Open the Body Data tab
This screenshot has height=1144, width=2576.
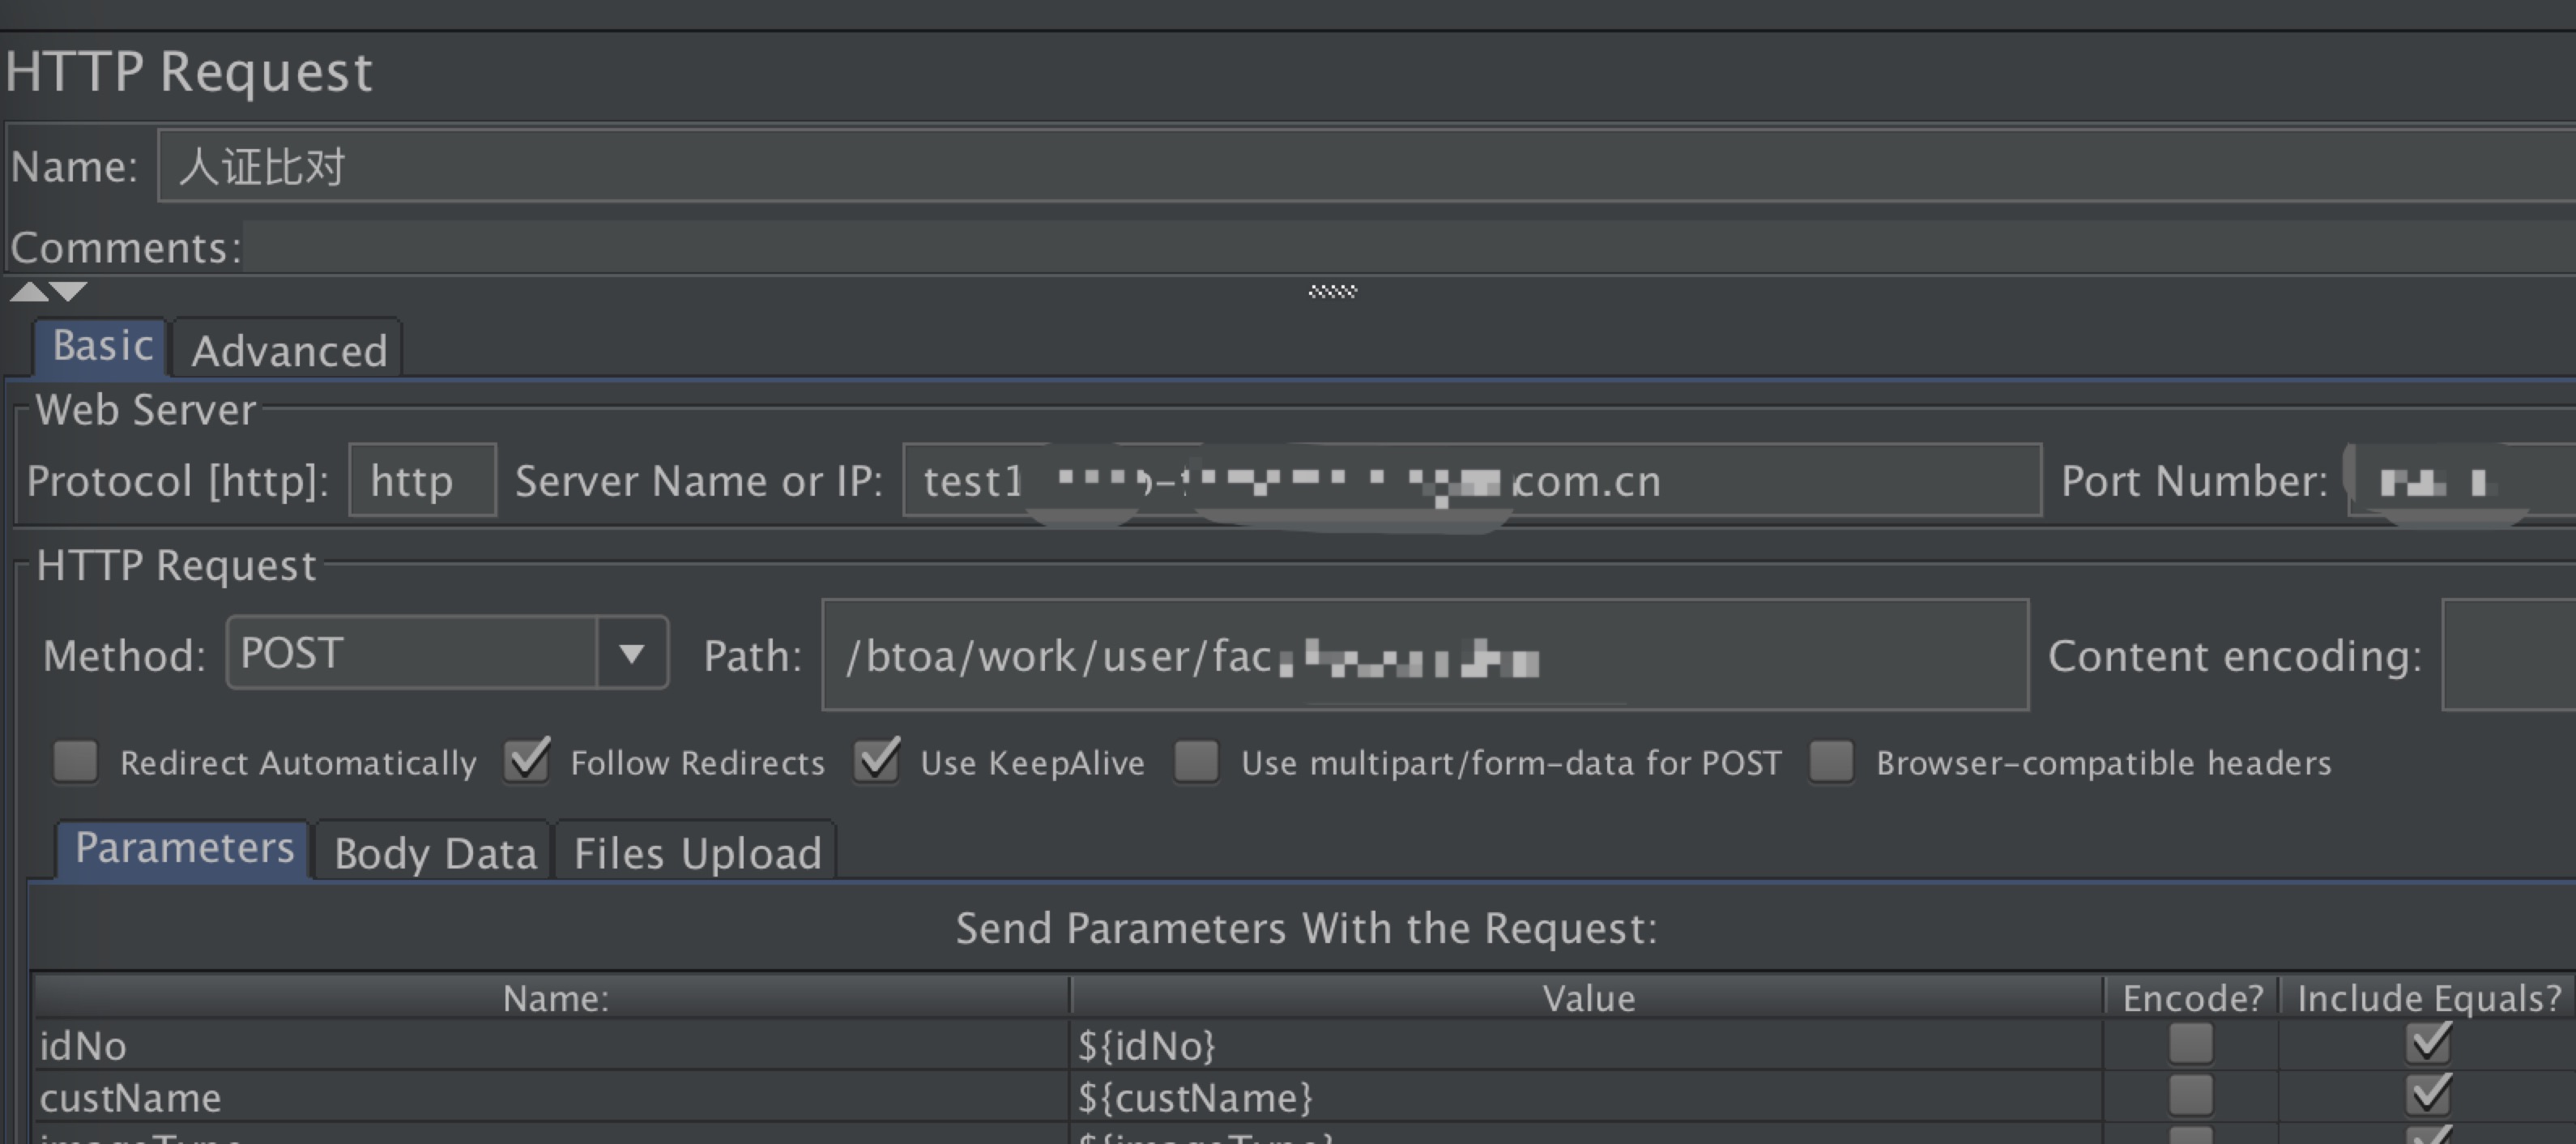point(435,854)
